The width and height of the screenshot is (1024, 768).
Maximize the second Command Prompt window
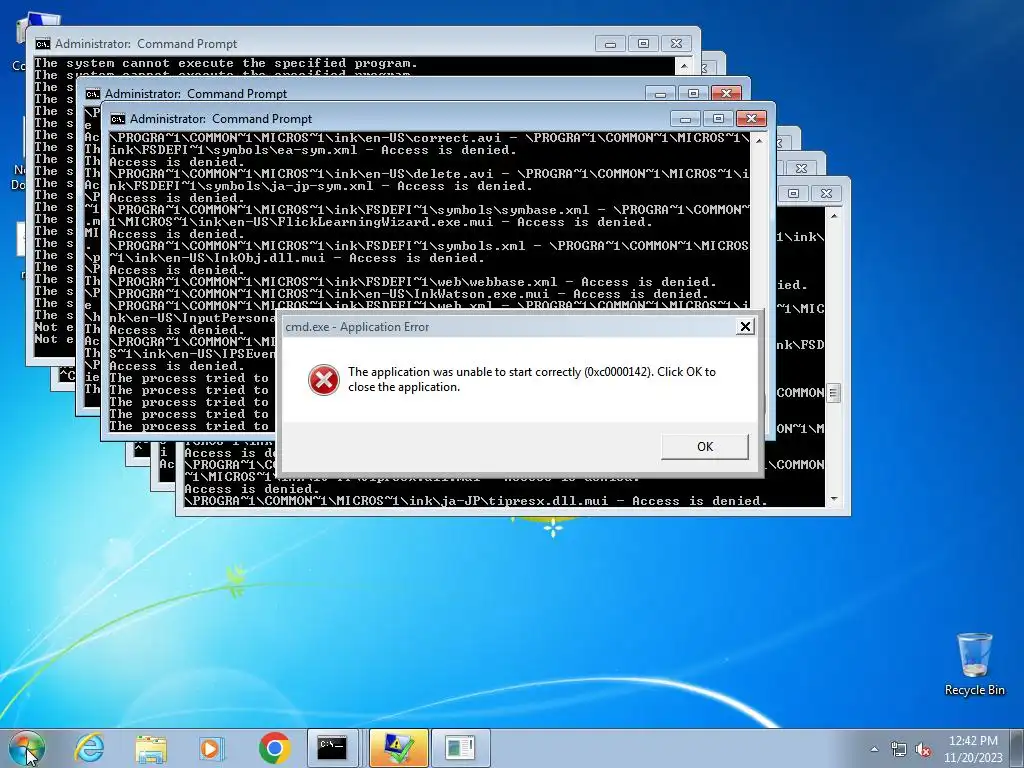[694, 93]
